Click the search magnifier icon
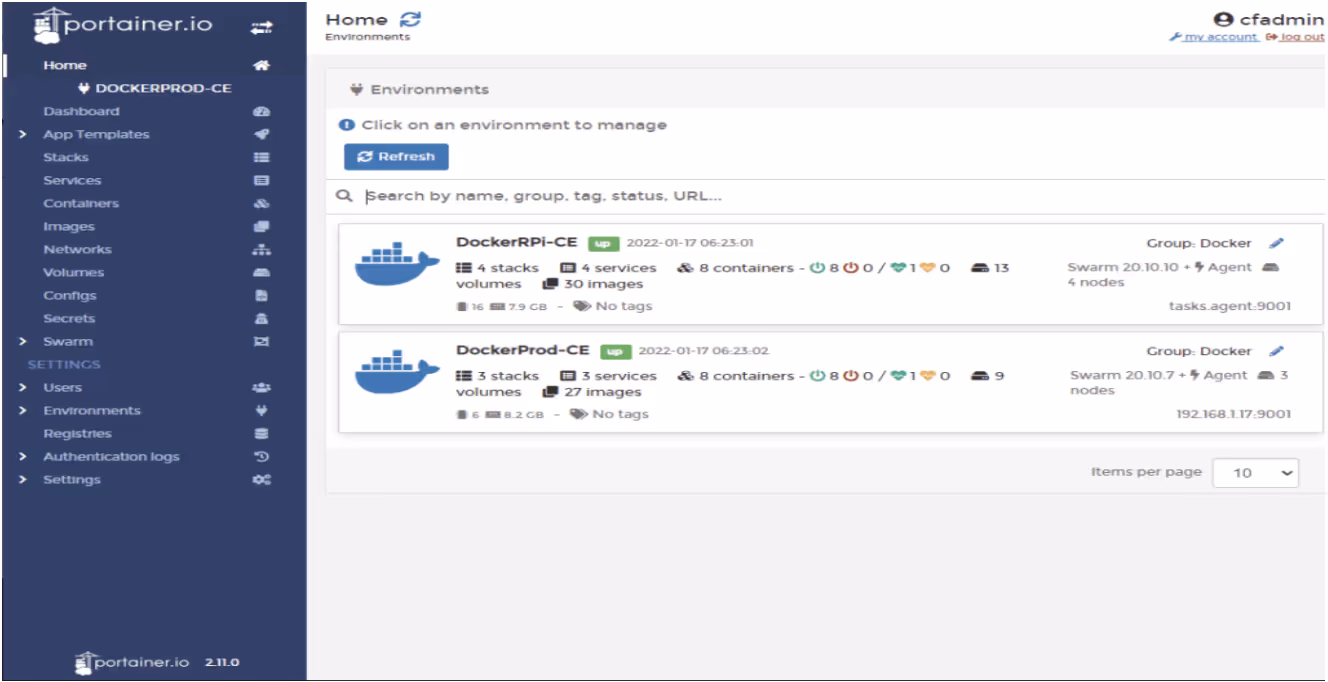The image size is (1328, 682). (x=344, y=196)
